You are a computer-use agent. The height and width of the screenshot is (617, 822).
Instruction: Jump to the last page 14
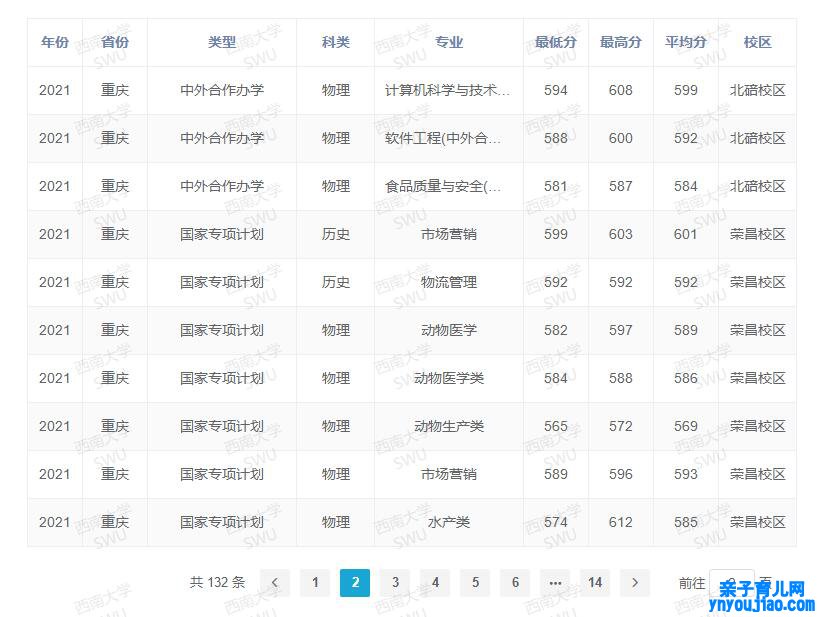596,583
